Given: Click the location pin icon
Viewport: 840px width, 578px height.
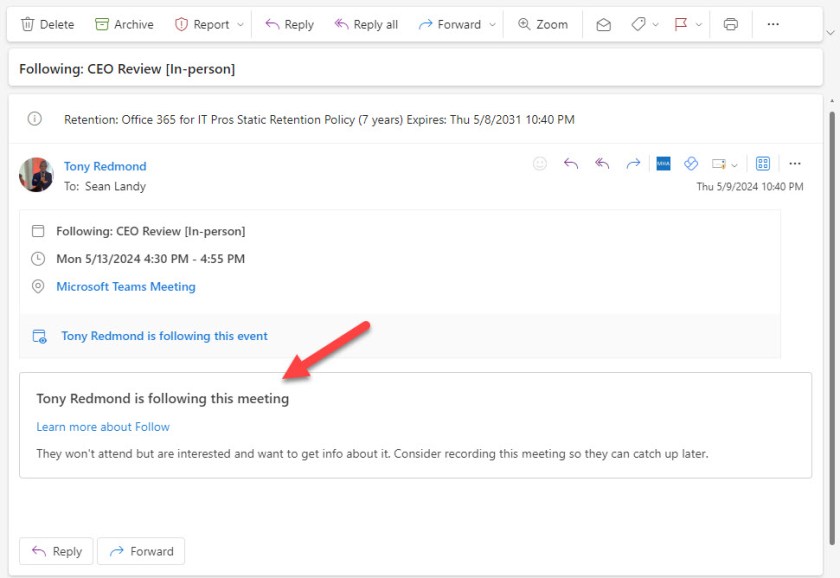Looking at the screenshot, I should 38,287.
